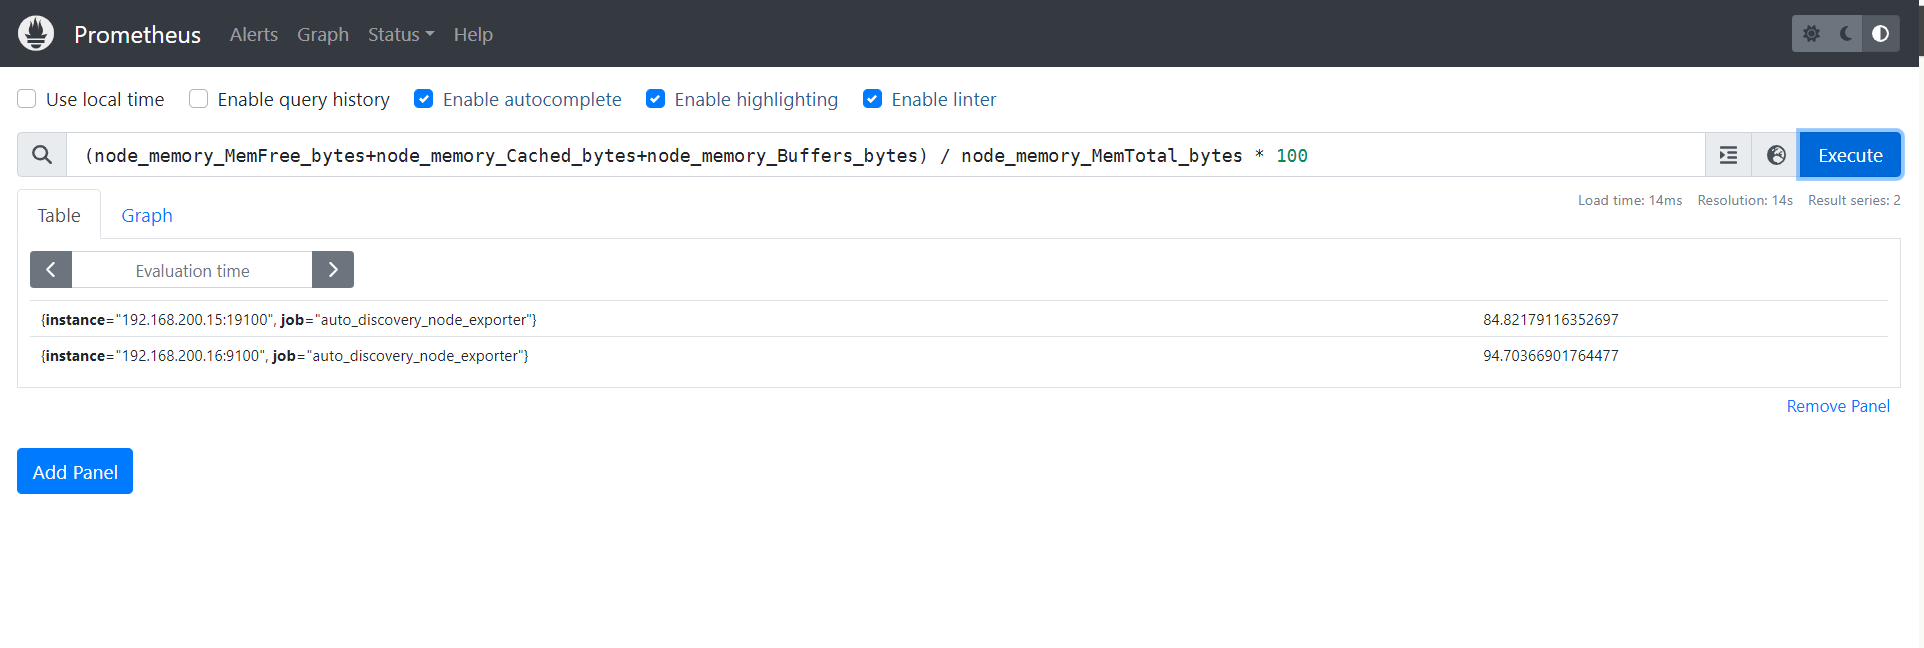This screenshot has width=1924, height=648.
Task: Switch to the Graph tab
Action: (147, 215)
